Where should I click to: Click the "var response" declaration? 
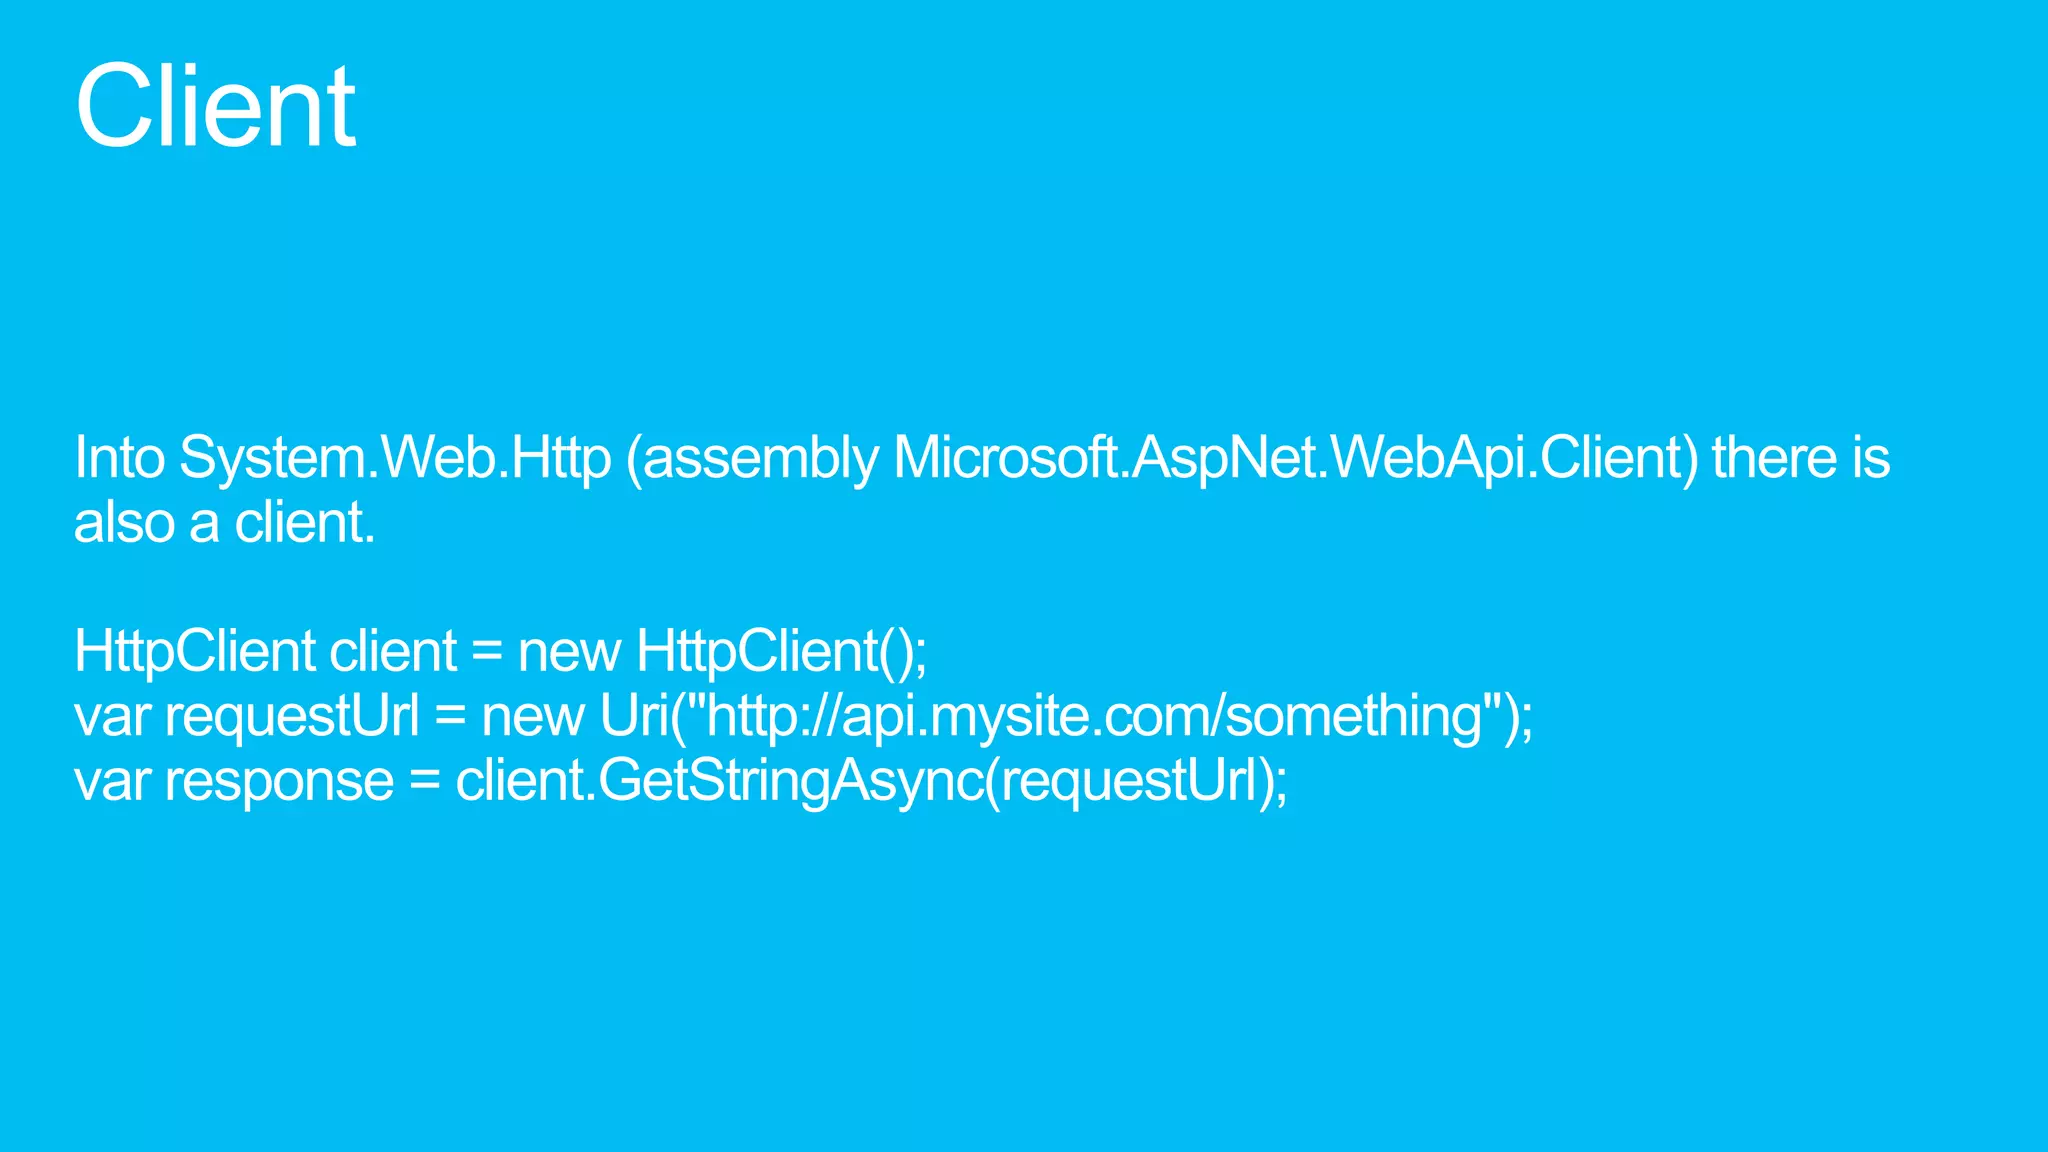(234, 782)
